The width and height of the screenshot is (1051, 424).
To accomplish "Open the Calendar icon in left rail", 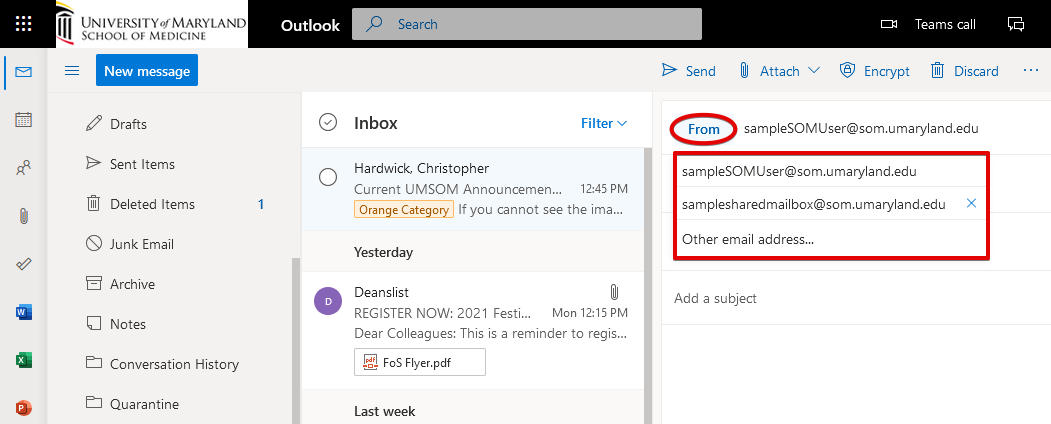I will [x=24, y=120].
